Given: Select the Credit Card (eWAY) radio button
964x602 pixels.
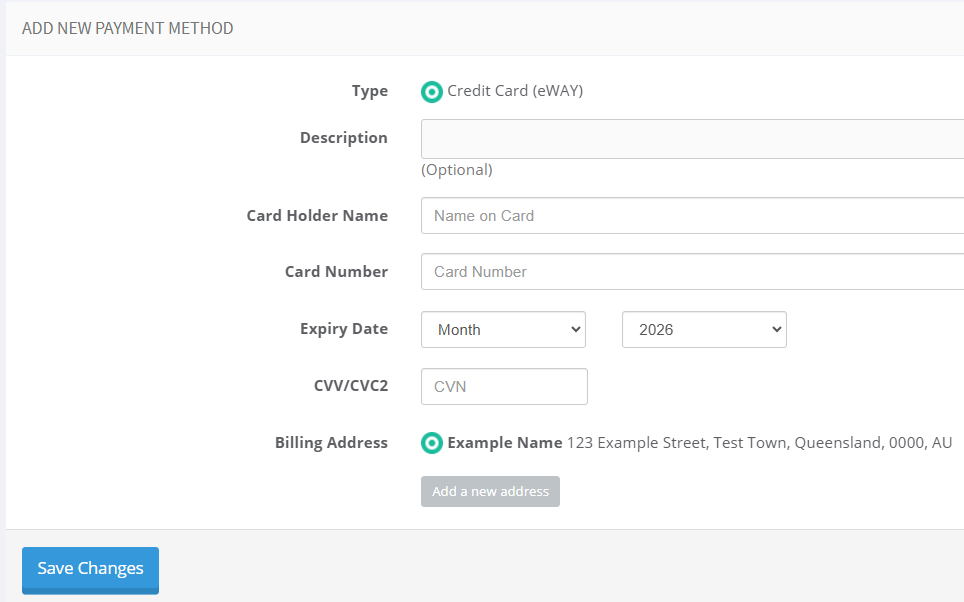Looking at the screenshot, I should coord(432,92).
